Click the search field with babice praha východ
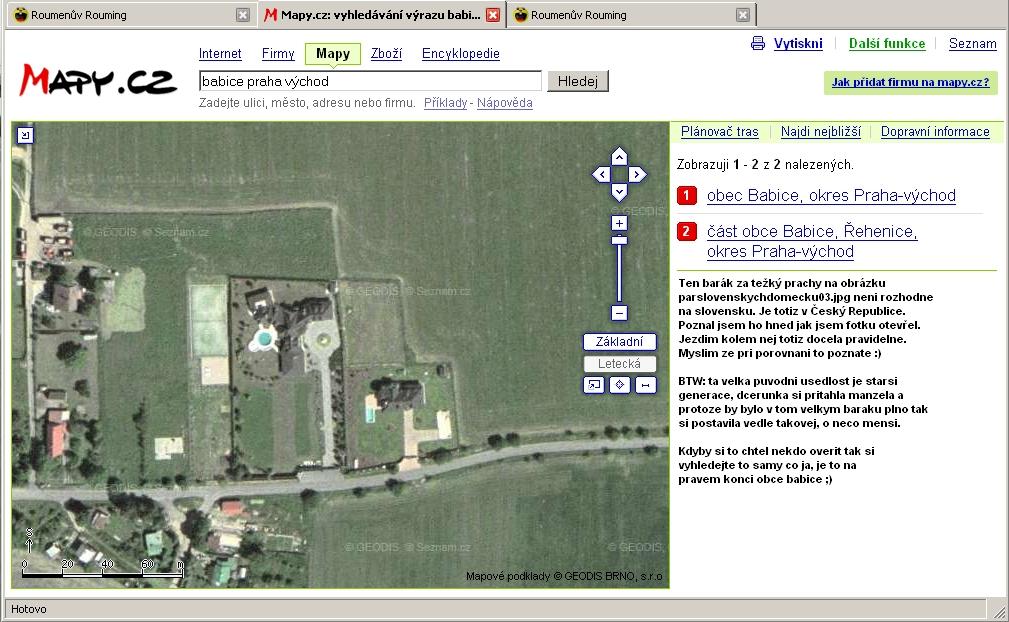 pos(370,81)
